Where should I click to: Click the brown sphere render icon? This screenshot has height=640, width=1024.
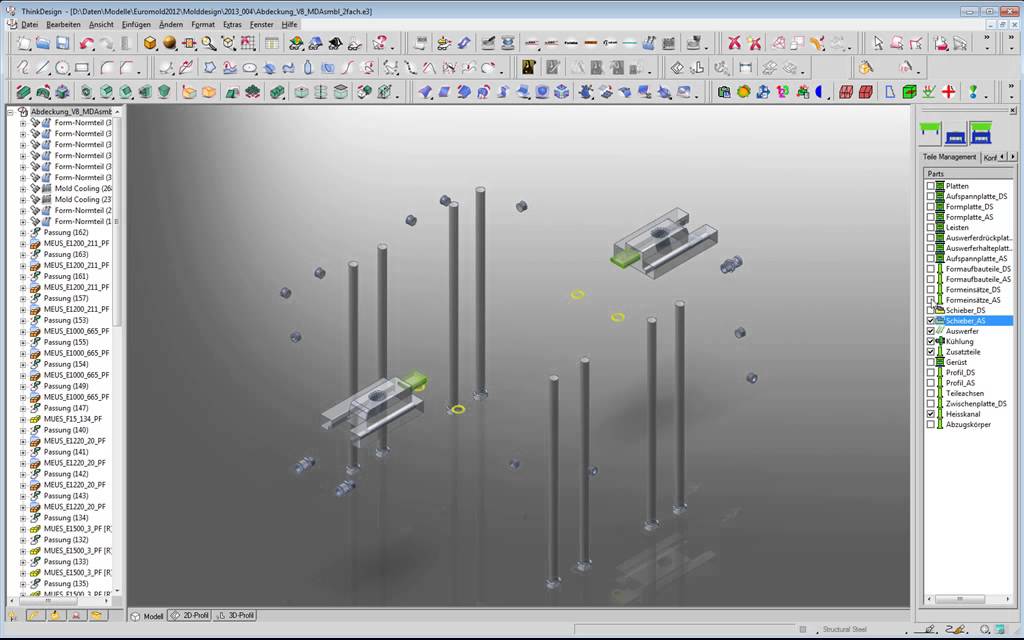click(x=170, y=44)
